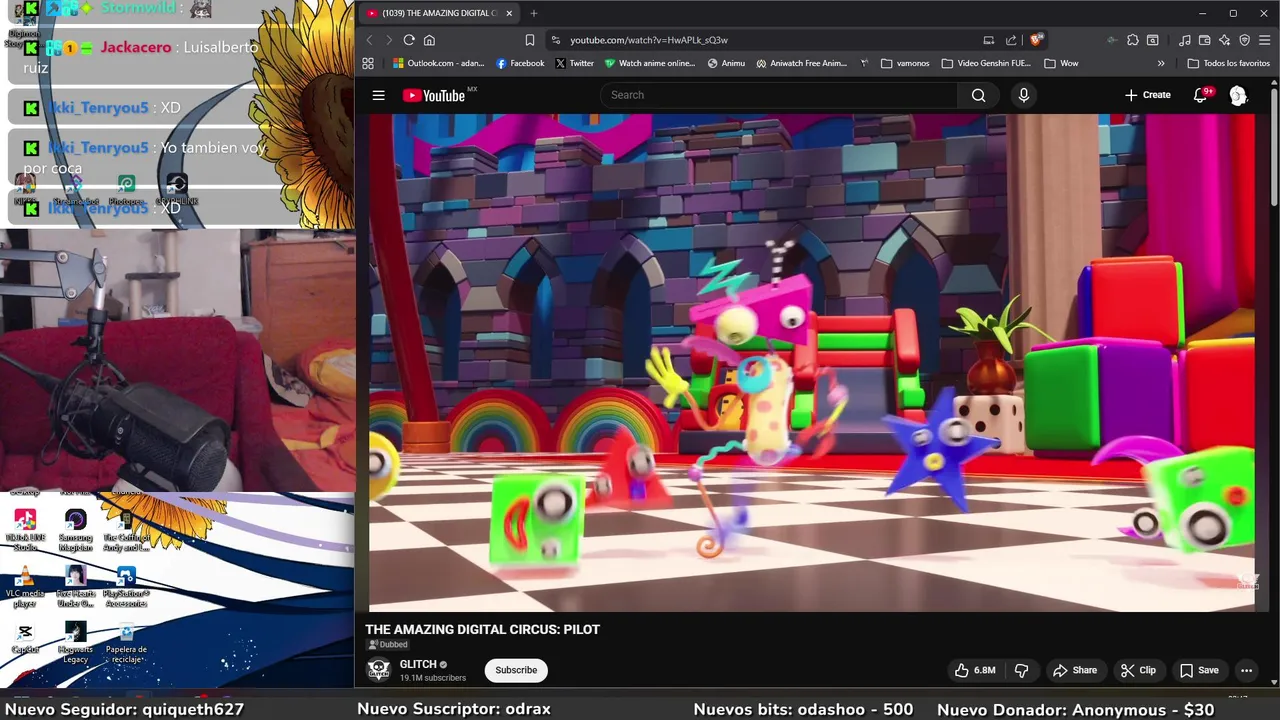Open a new browser tab with plus
This screenshot has width=1280, height=720.
point(534,13)
